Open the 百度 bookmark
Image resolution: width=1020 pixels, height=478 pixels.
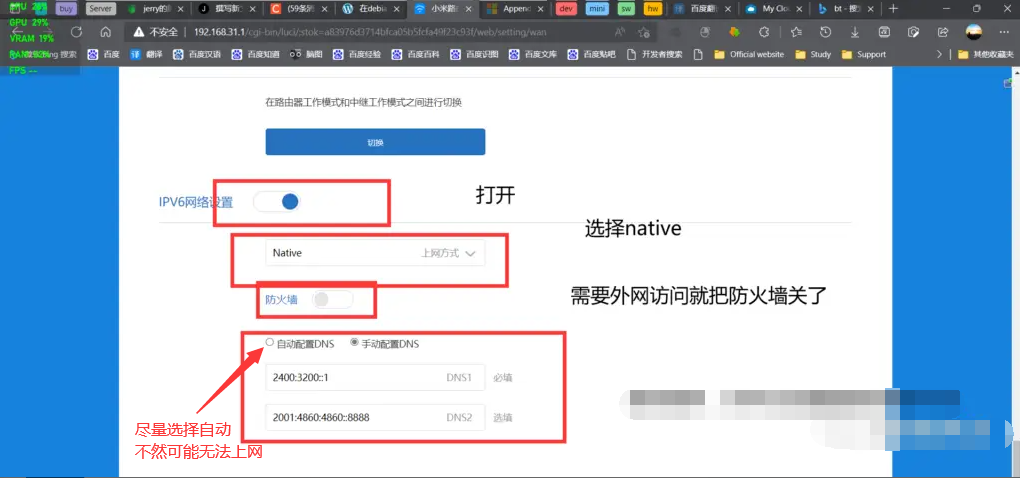click(104, 55)
